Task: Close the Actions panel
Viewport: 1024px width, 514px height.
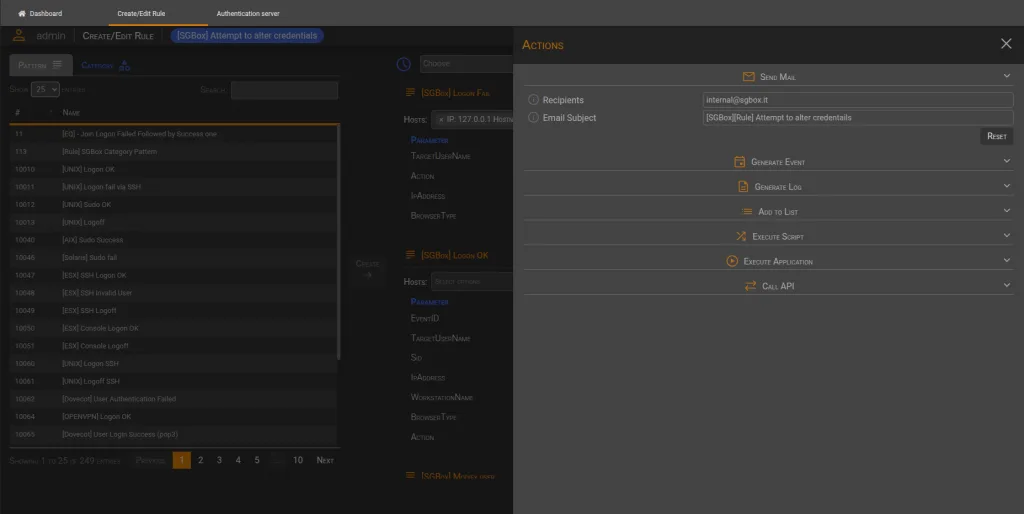Action: pyautogui.click(x=1006, y=44)
